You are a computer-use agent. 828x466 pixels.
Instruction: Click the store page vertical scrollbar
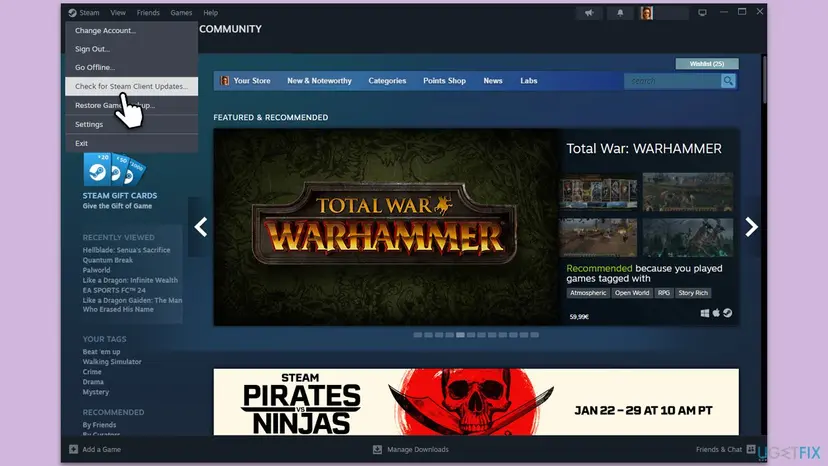(x=764, y=79)
